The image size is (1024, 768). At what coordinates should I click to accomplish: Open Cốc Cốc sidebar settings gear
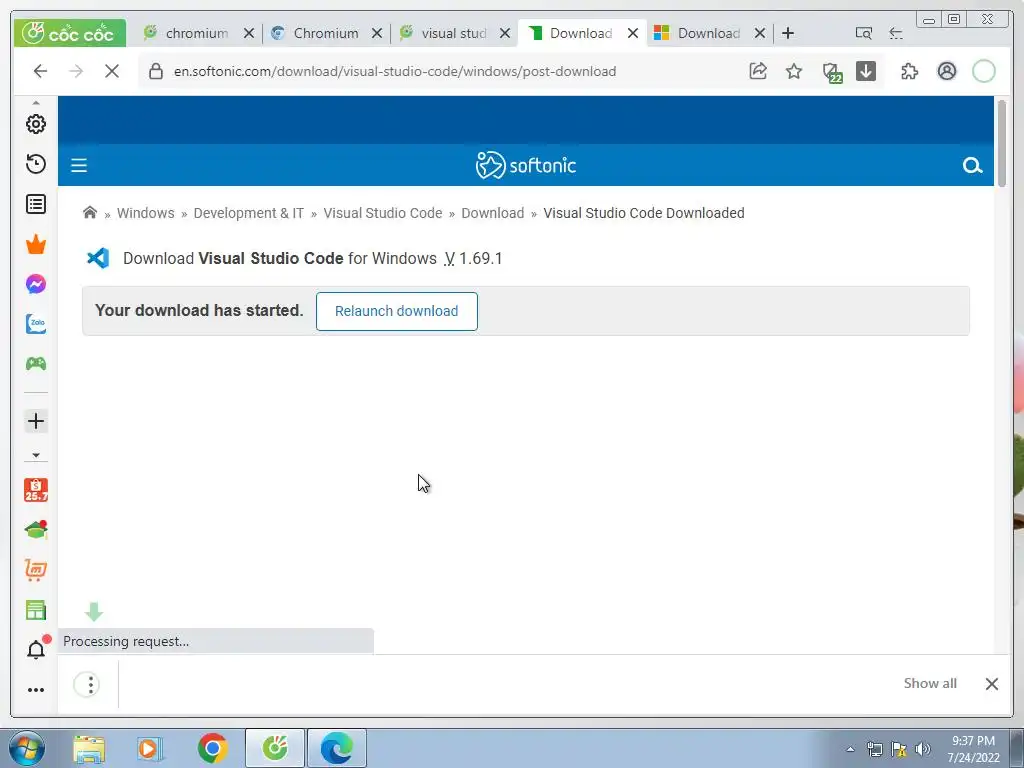point(36,124)
